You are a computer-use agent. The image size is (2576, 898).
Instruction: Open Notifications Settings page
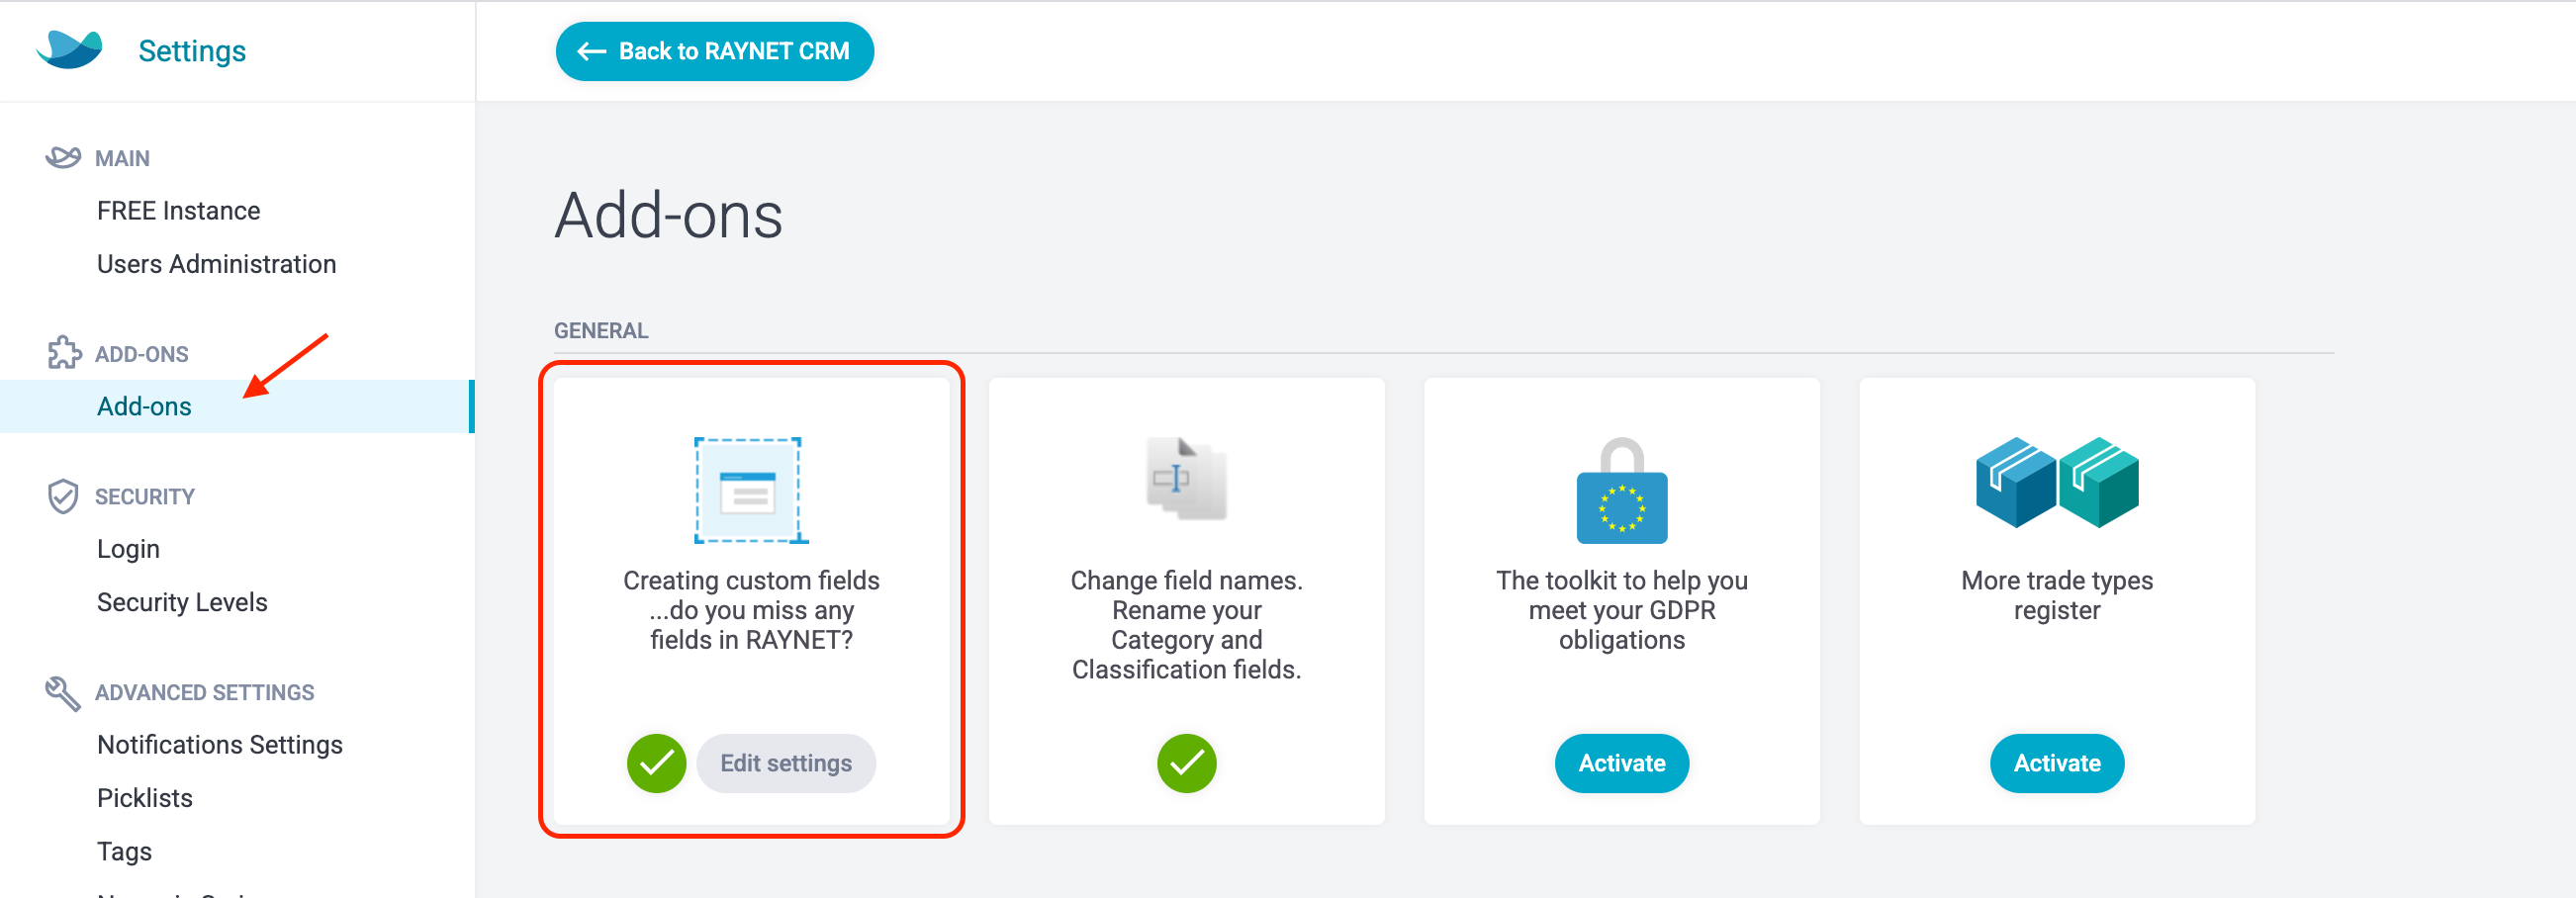219,745
